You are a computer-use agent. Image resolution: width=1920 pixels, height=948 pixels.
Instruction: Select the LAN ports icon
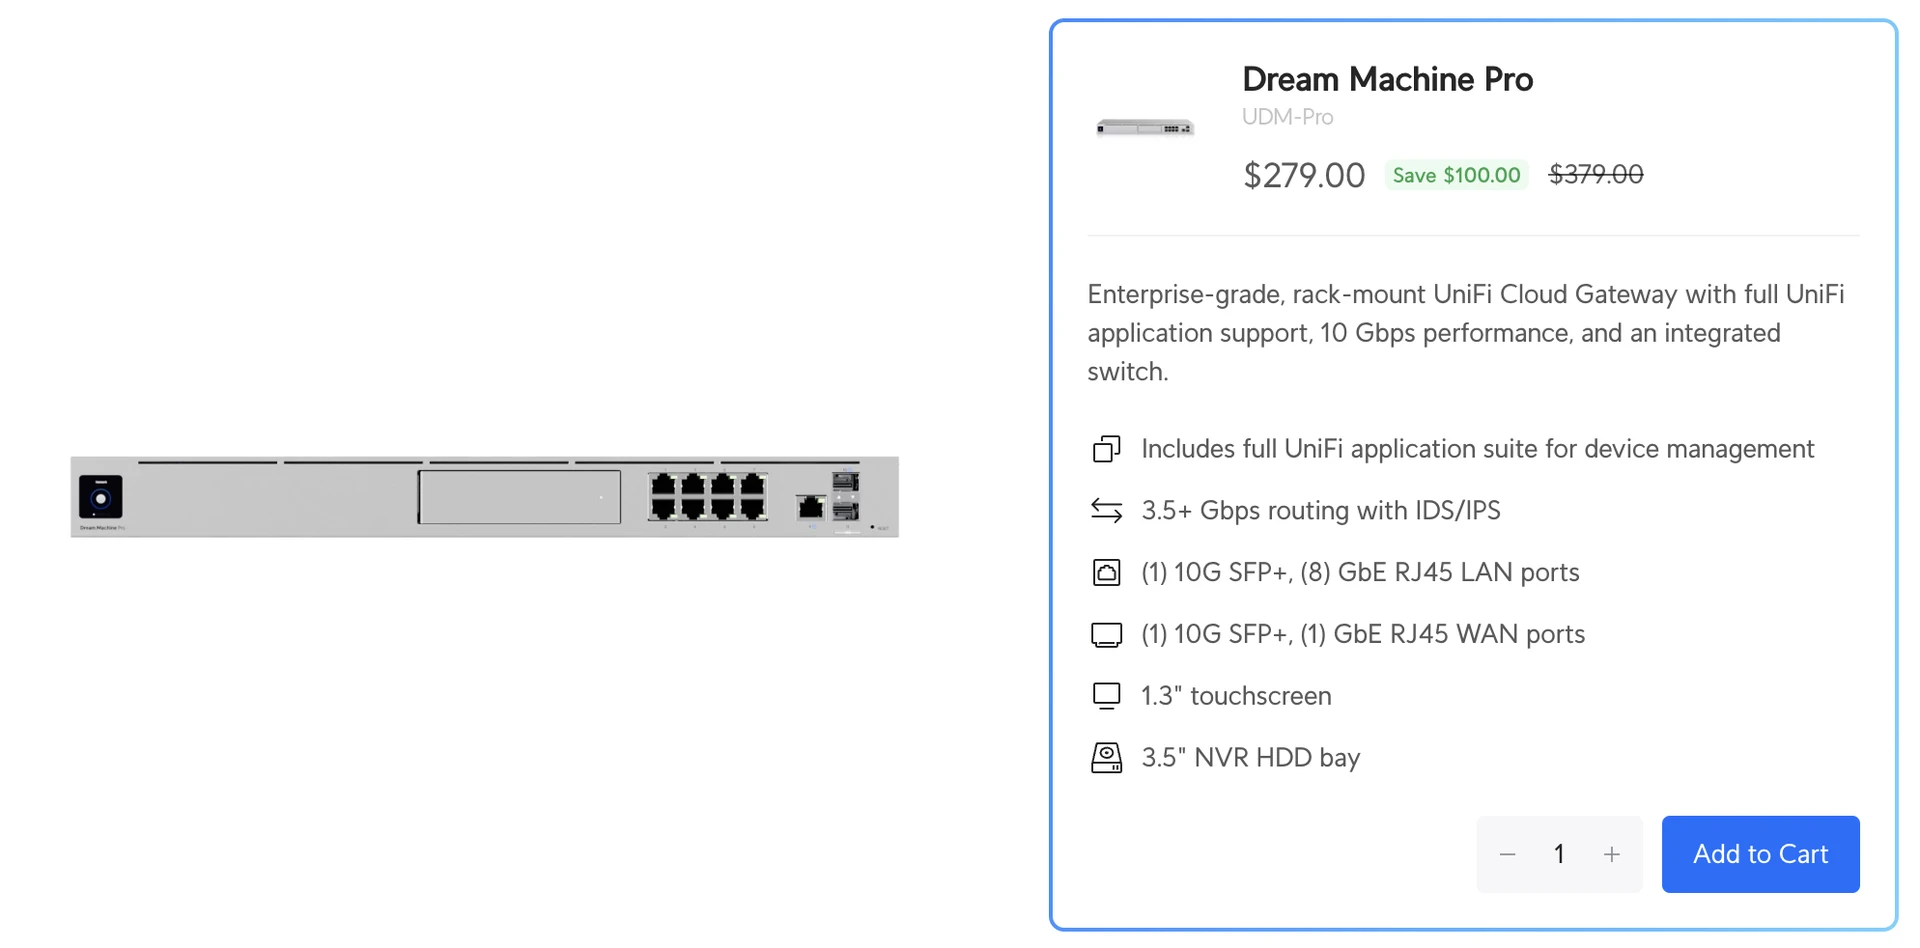tap(1106, 572)
